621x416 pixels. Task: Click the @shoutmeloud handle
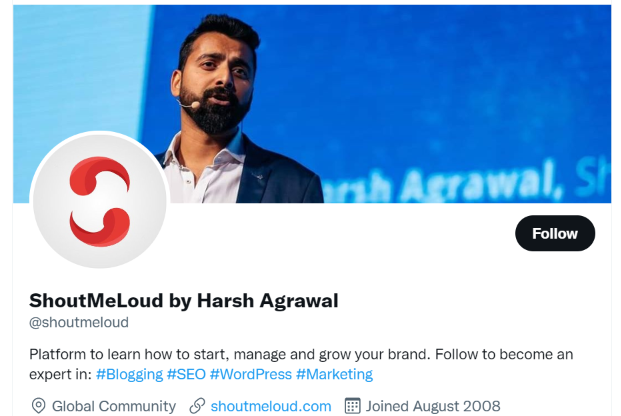point(79,322)
